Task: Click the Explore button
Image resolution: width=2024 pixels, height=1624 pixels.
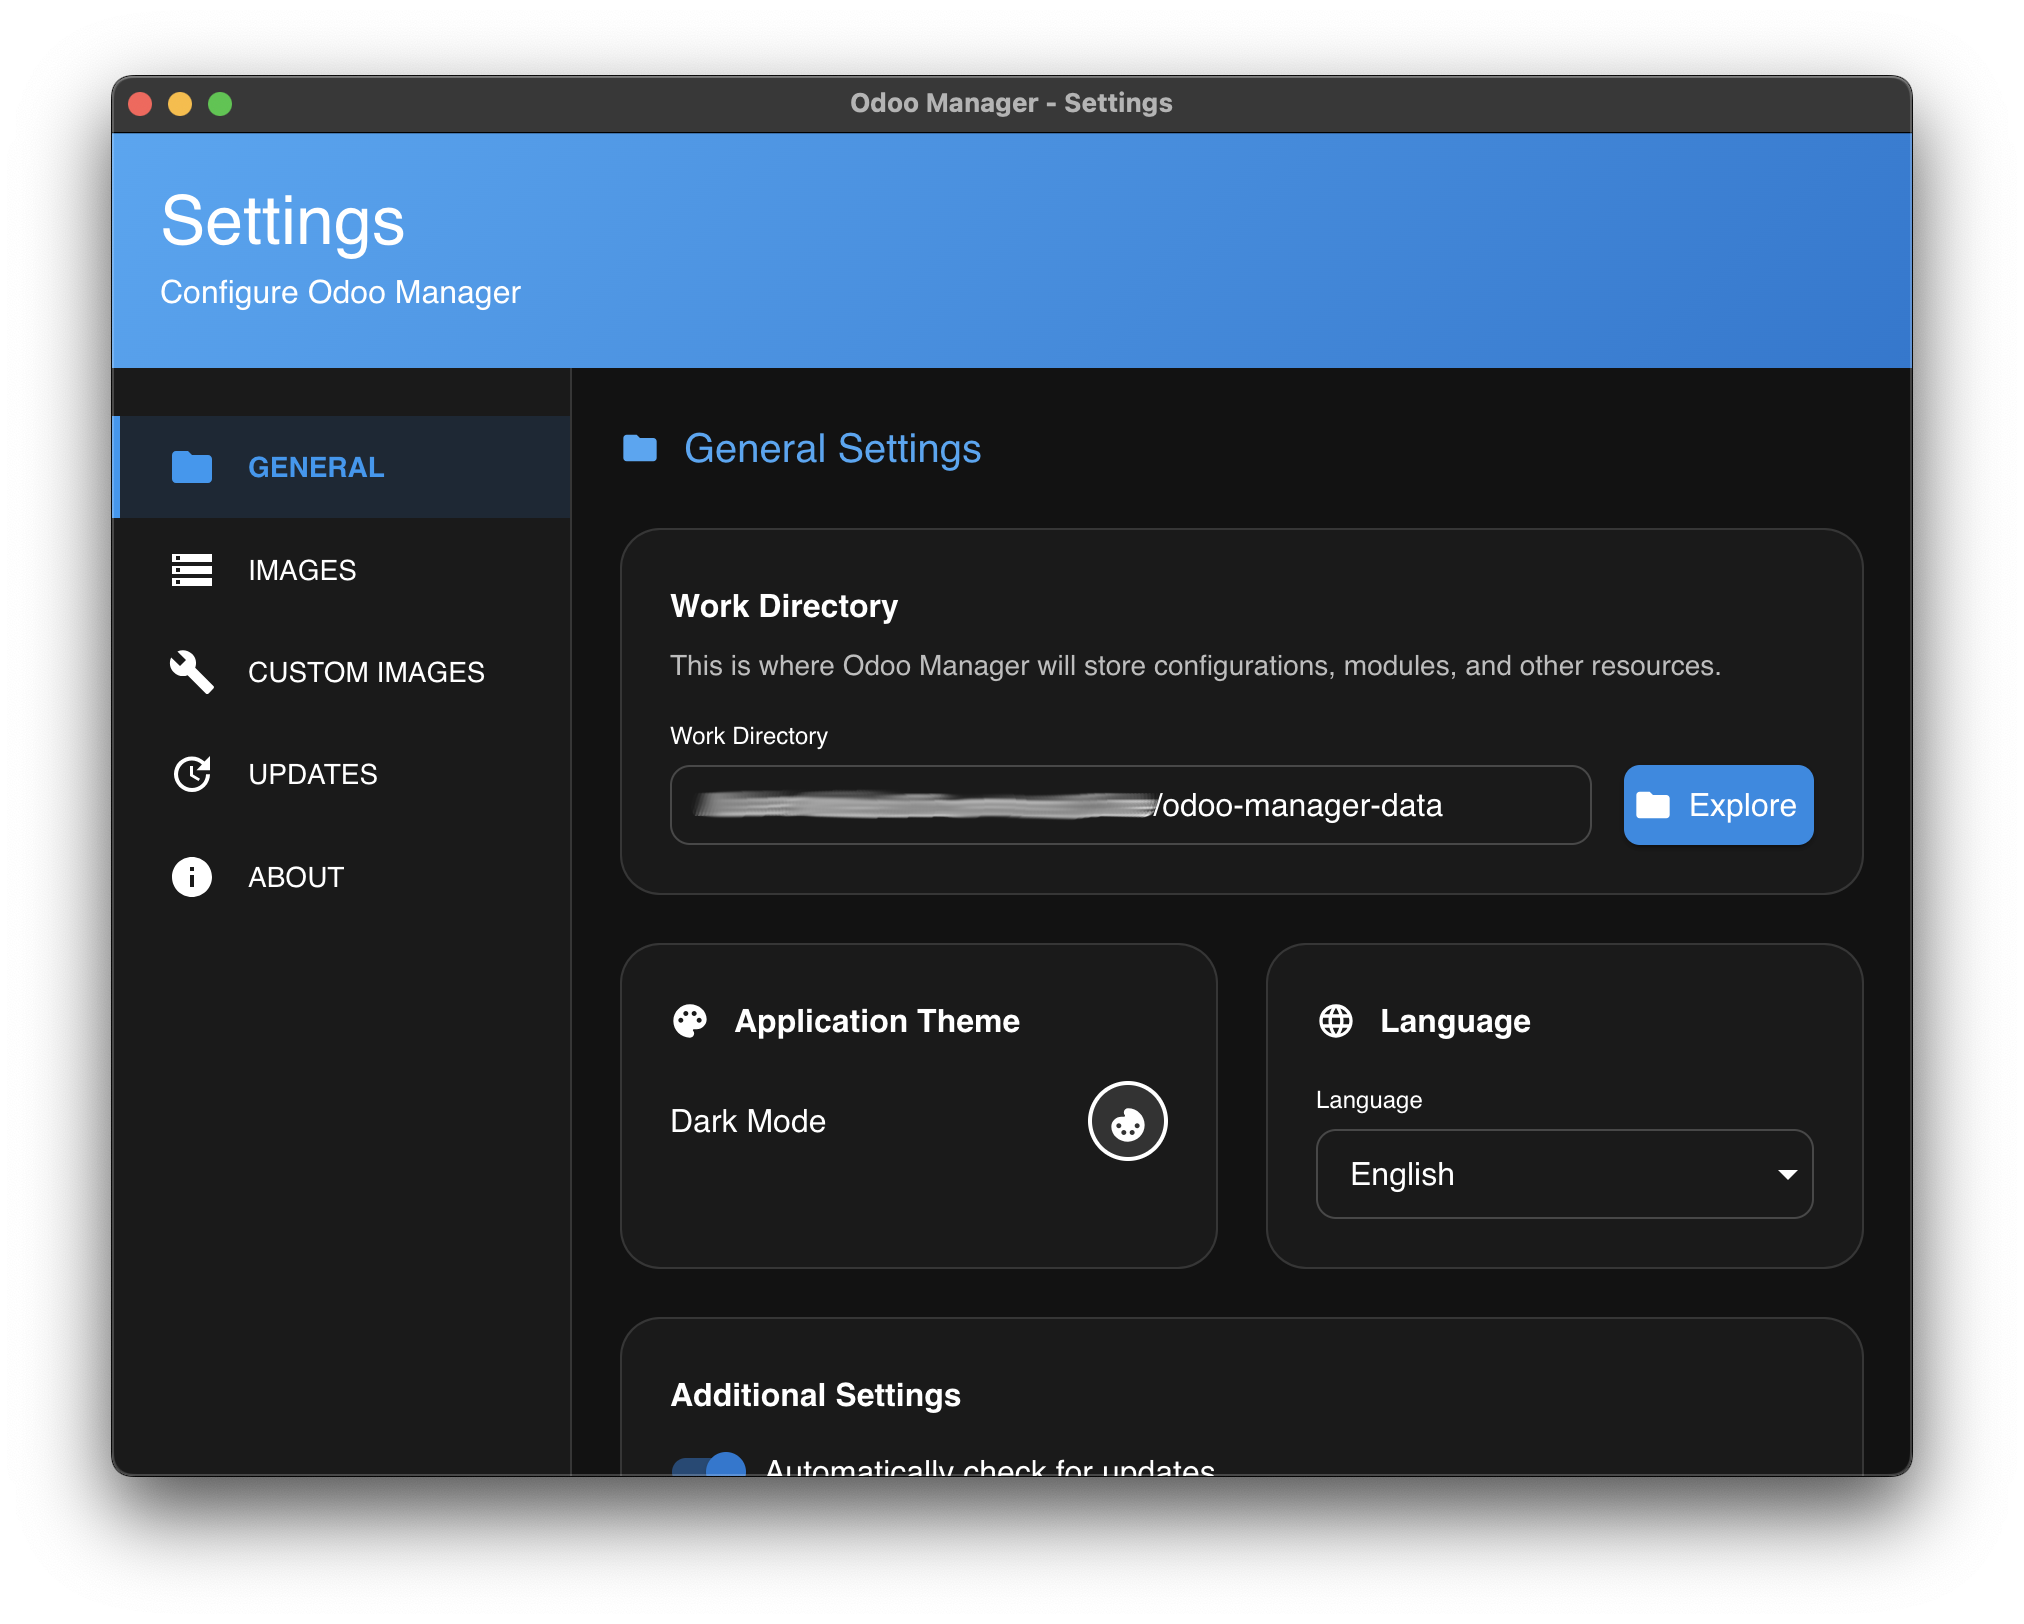Action: coord(1718,804)
